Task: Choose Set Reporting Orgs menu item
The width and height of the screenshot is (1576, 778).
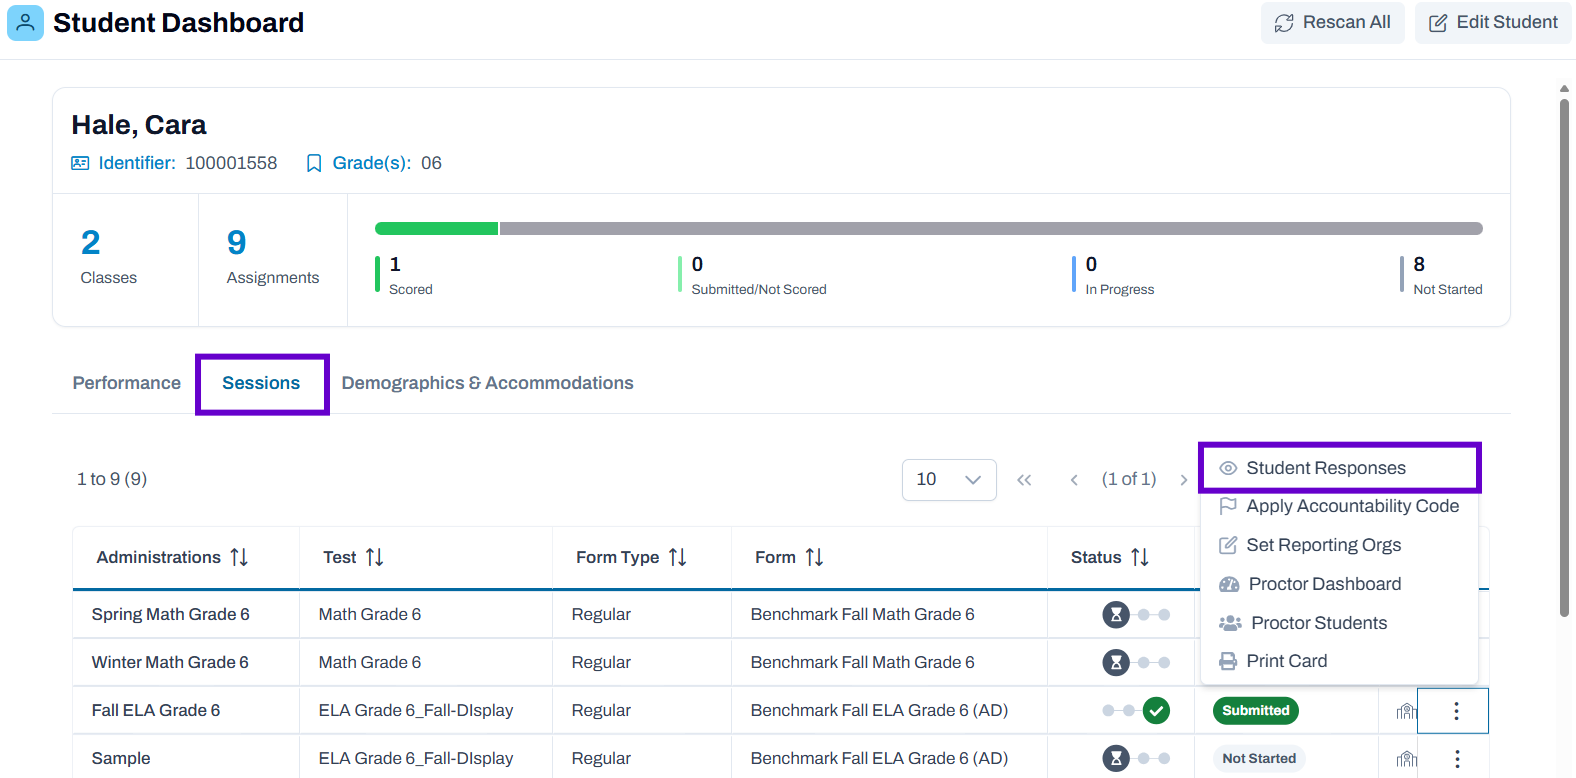Action: [x=1339, y=545]
